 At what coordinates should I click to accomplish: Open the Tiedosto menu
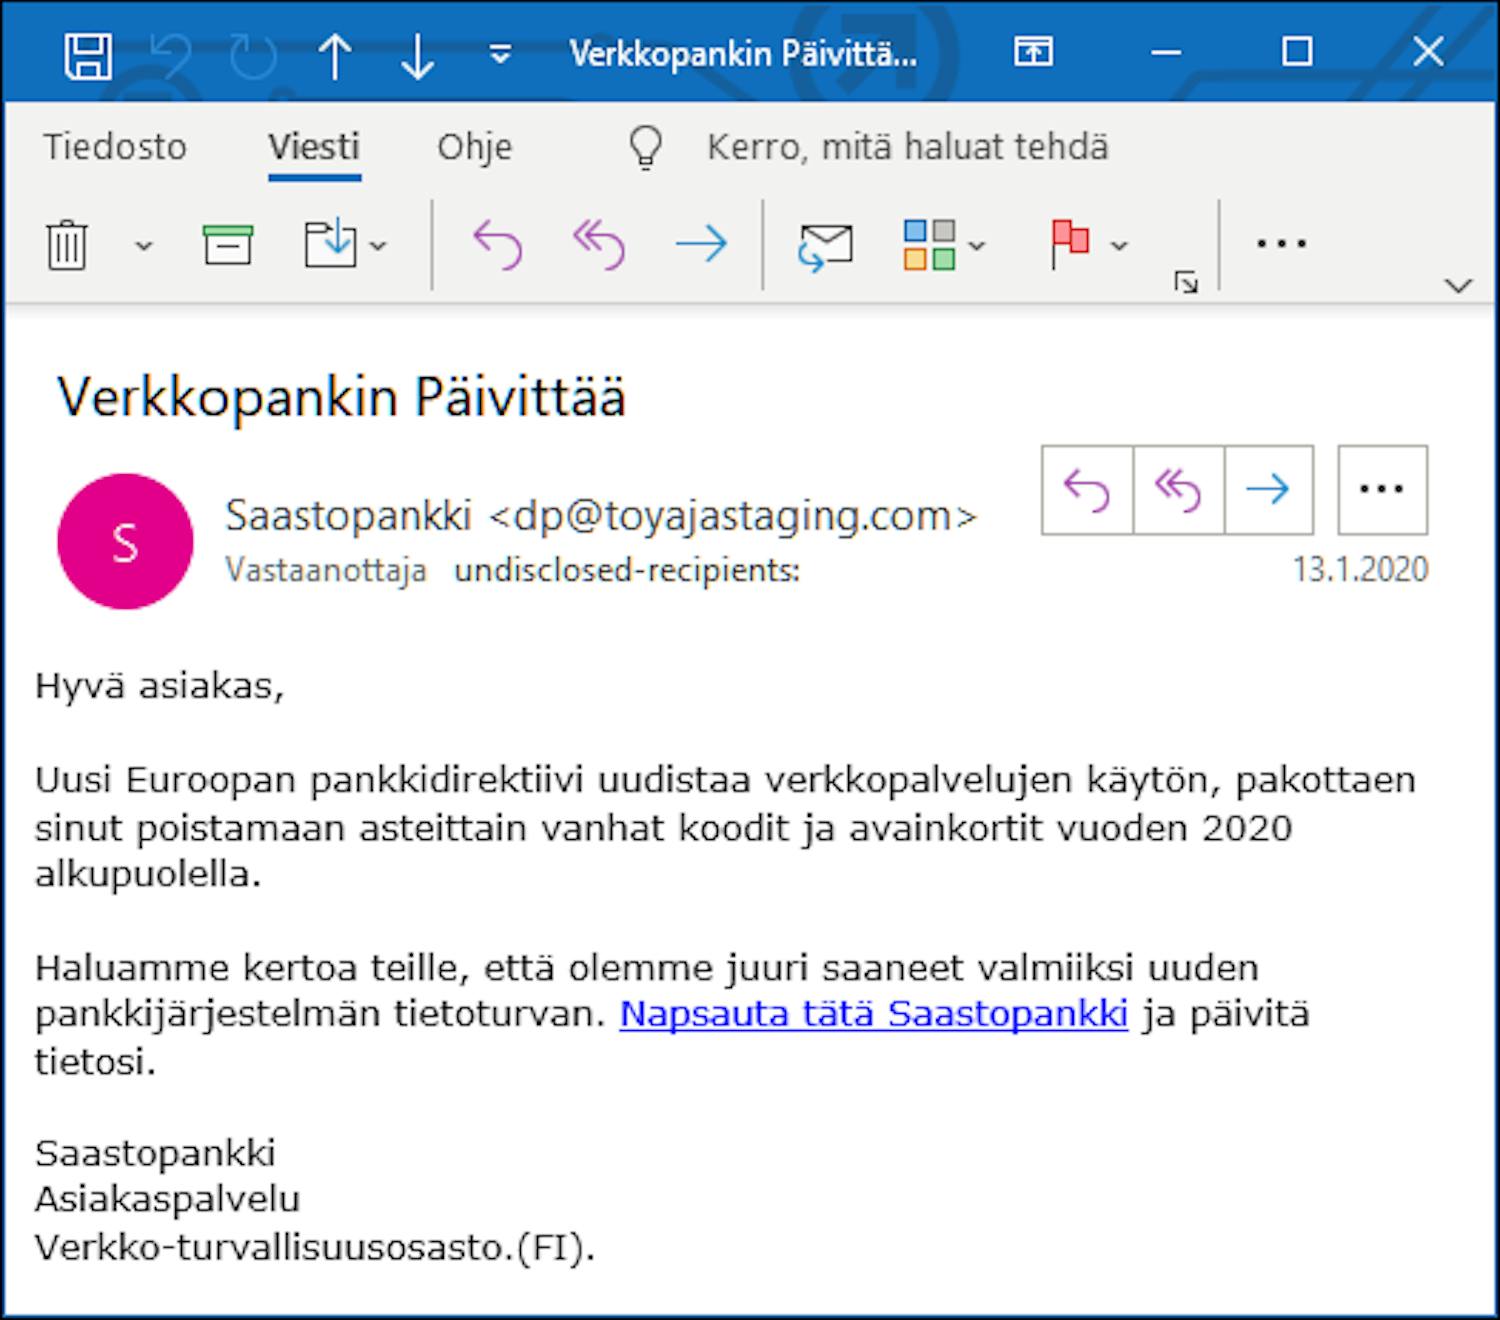[x=115, y=146]
